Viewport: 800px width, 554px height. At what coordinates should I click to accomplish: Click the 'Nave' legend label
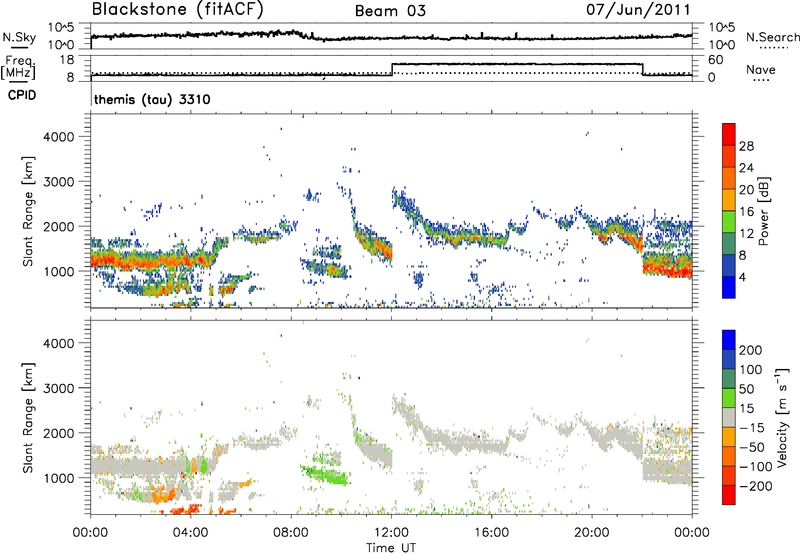pos(760,70)
